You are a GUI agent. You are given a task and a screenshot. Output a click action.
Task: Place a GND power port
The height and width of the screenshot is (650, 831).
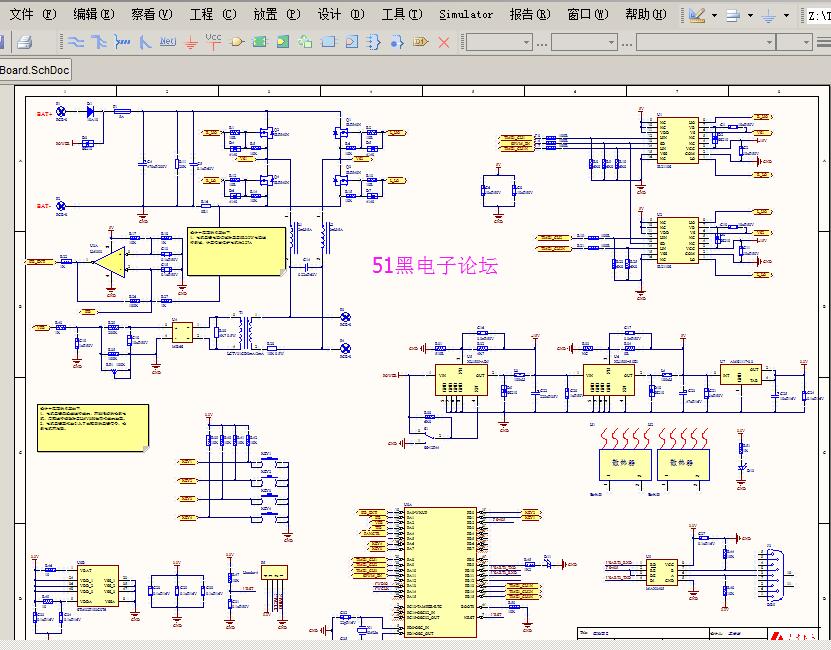point(191,43)
